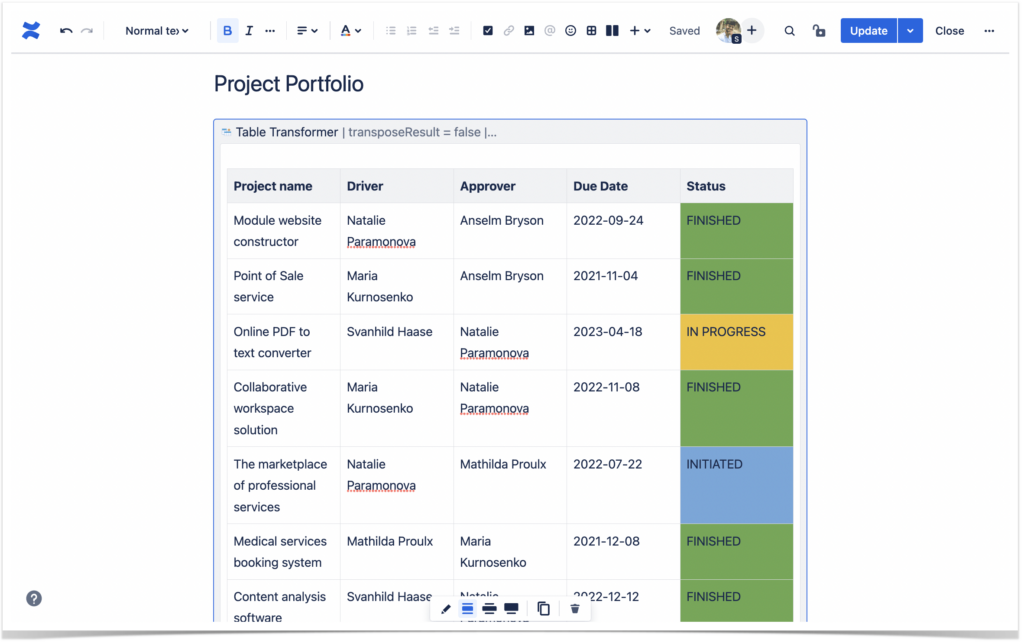Toggle italic formatting
This screenshot has width=1024, height=643.
[x=249, y=30]
